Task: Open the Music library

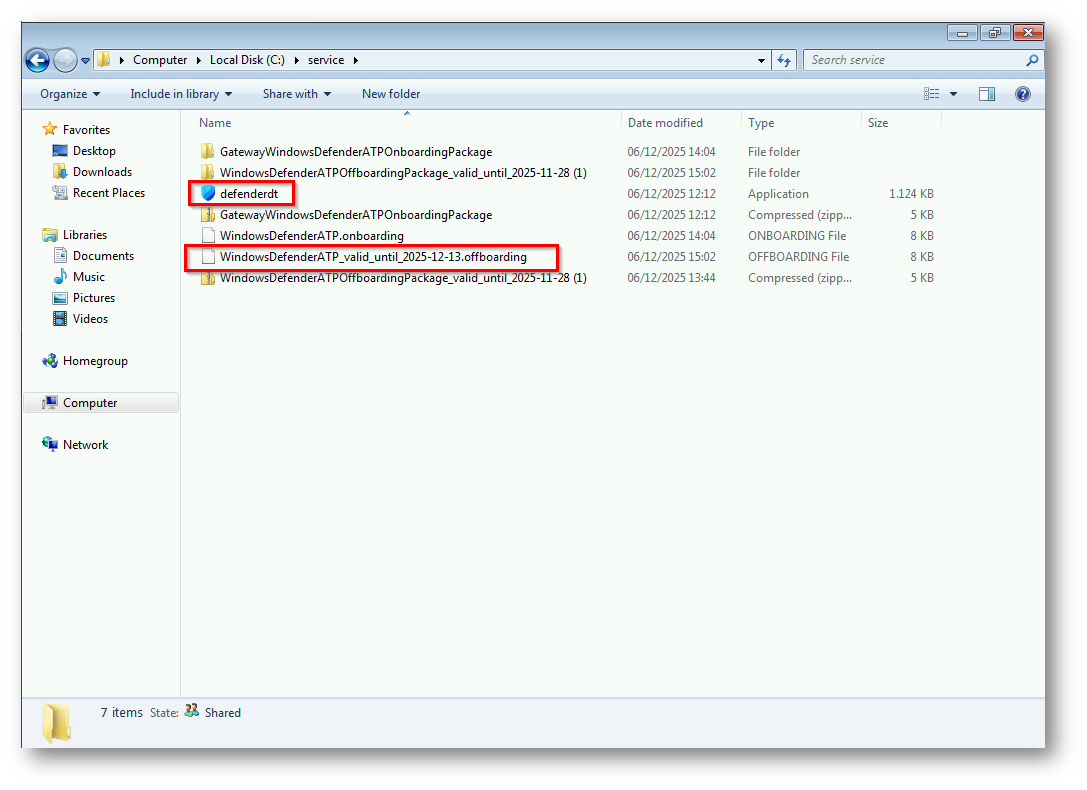Action: (x=89, y=276)
